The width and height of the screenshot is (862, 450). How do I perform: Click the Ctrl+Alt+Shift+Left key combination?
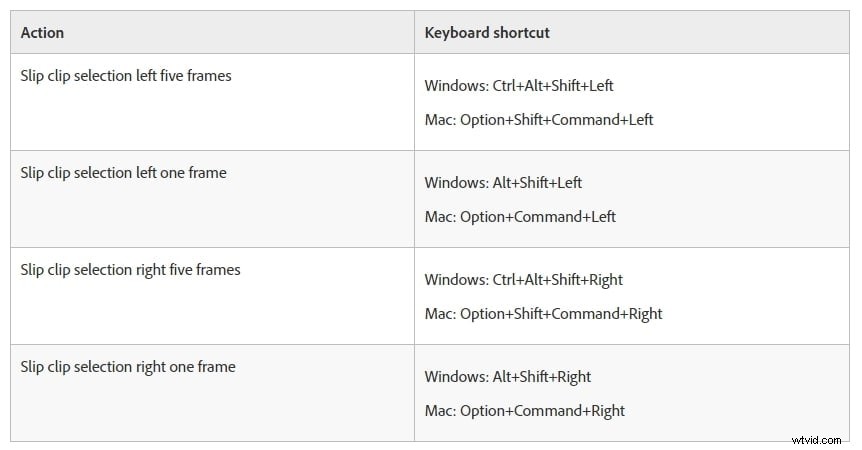[553, 86]
